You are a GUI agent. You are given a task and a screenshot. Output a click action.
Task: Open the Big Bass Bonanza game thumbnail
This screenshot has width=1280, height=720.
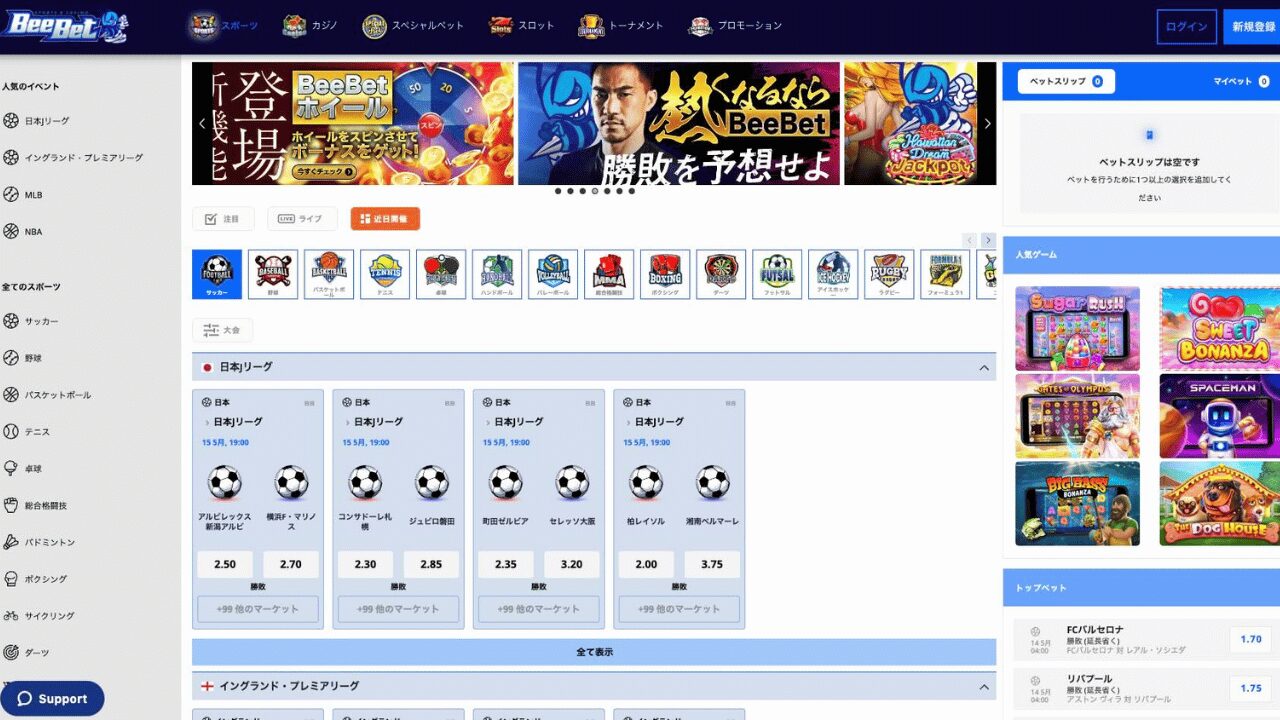coord(1077,503)
